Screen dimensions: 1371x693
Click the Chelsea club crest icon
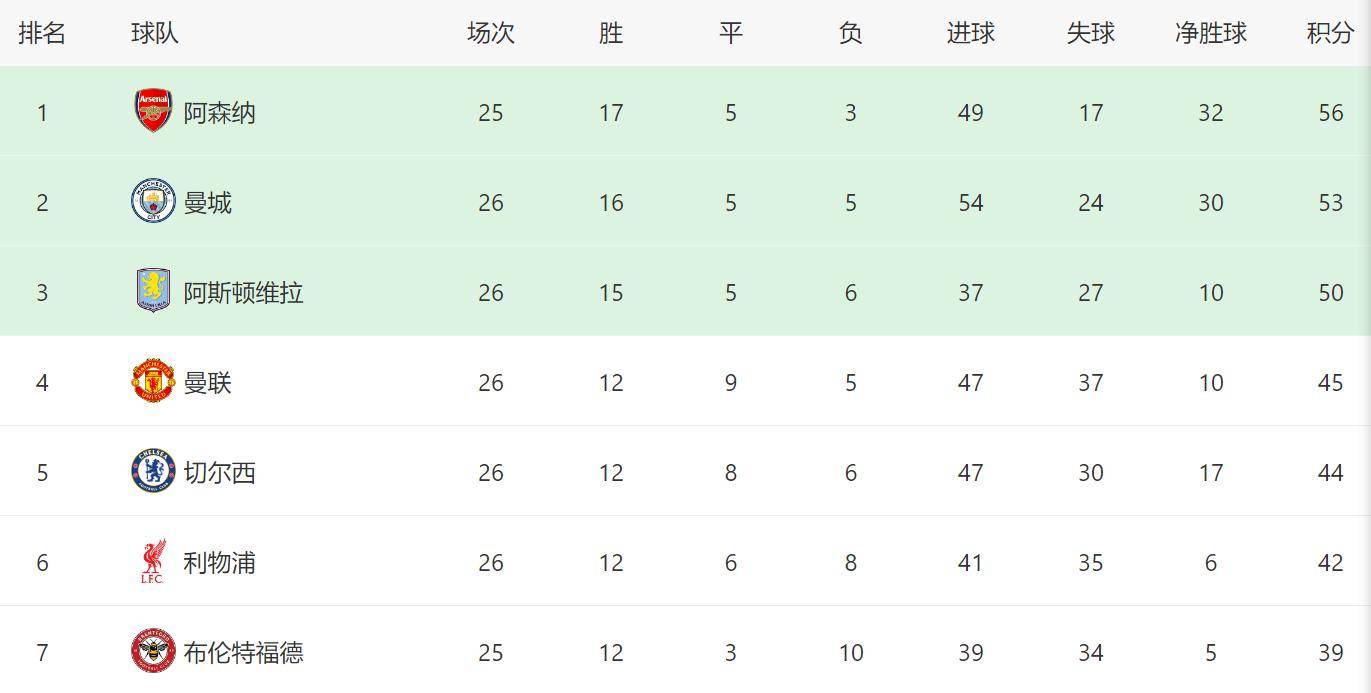coord(153,471)
